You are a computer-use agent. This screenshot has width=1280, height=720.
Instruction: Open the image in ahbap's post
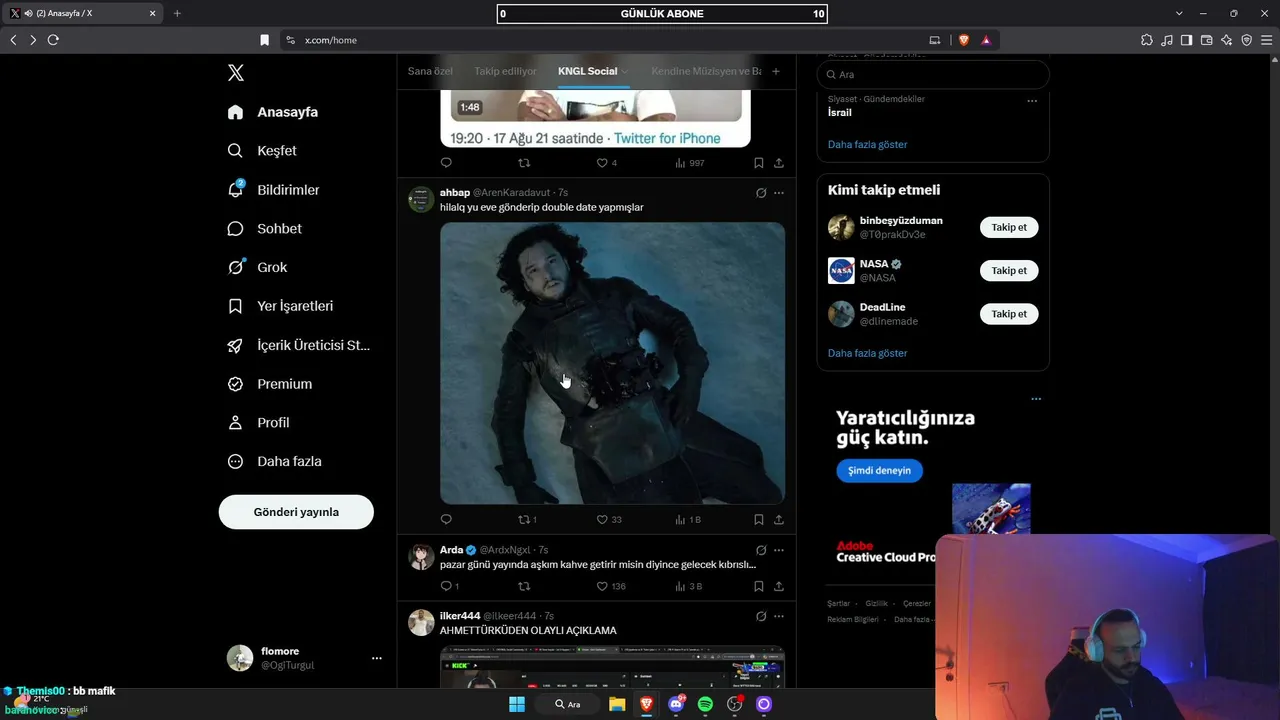point(612,363)
